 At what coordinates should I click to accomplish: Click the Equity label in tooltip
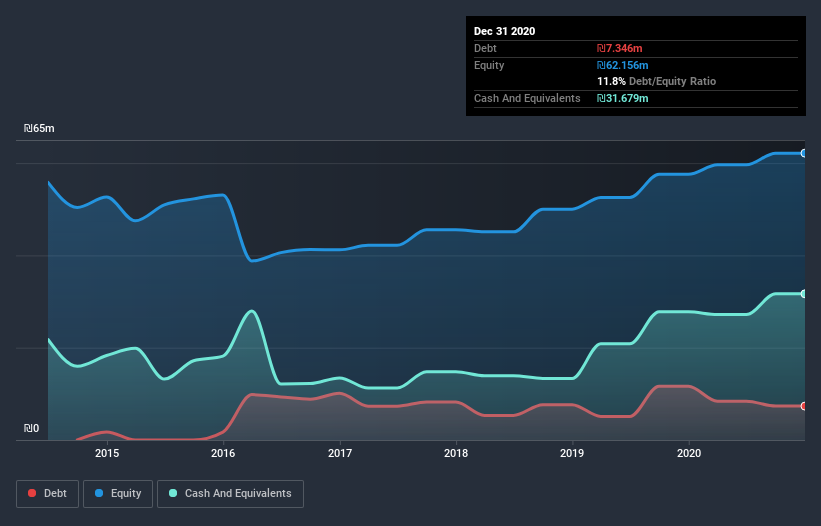coord(489,65)
